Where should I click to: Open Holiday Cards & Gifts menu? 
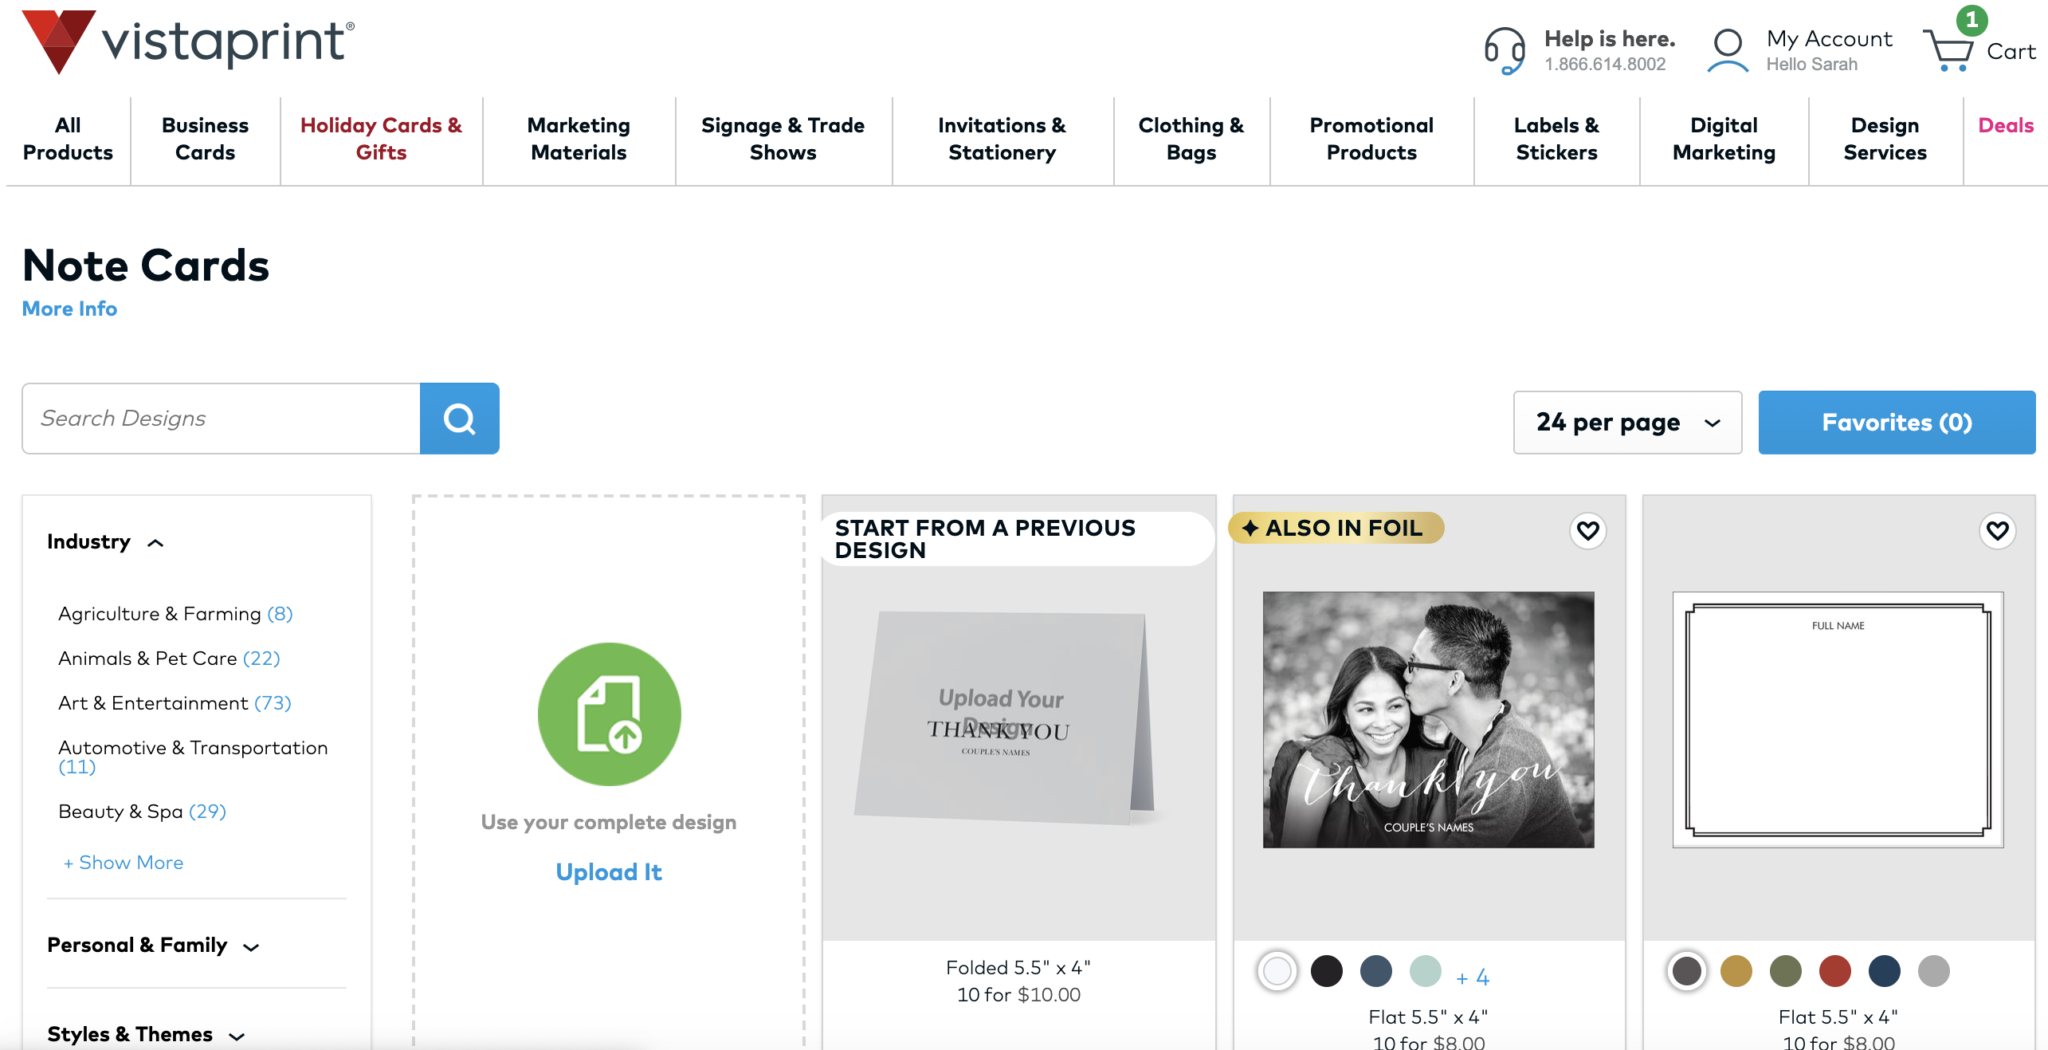point(381,139)
